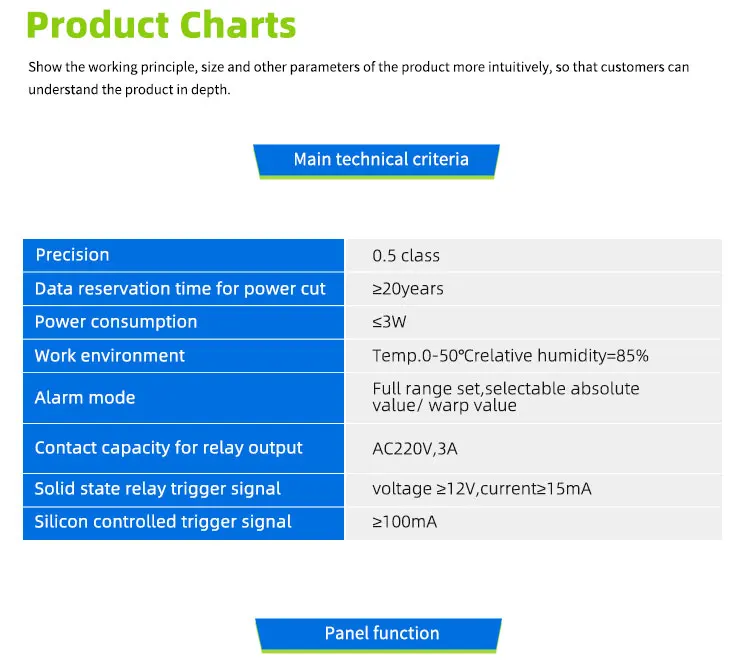Select Data reservation time for power cut
This screenshot has width=750, height=668.
point(180,289)
